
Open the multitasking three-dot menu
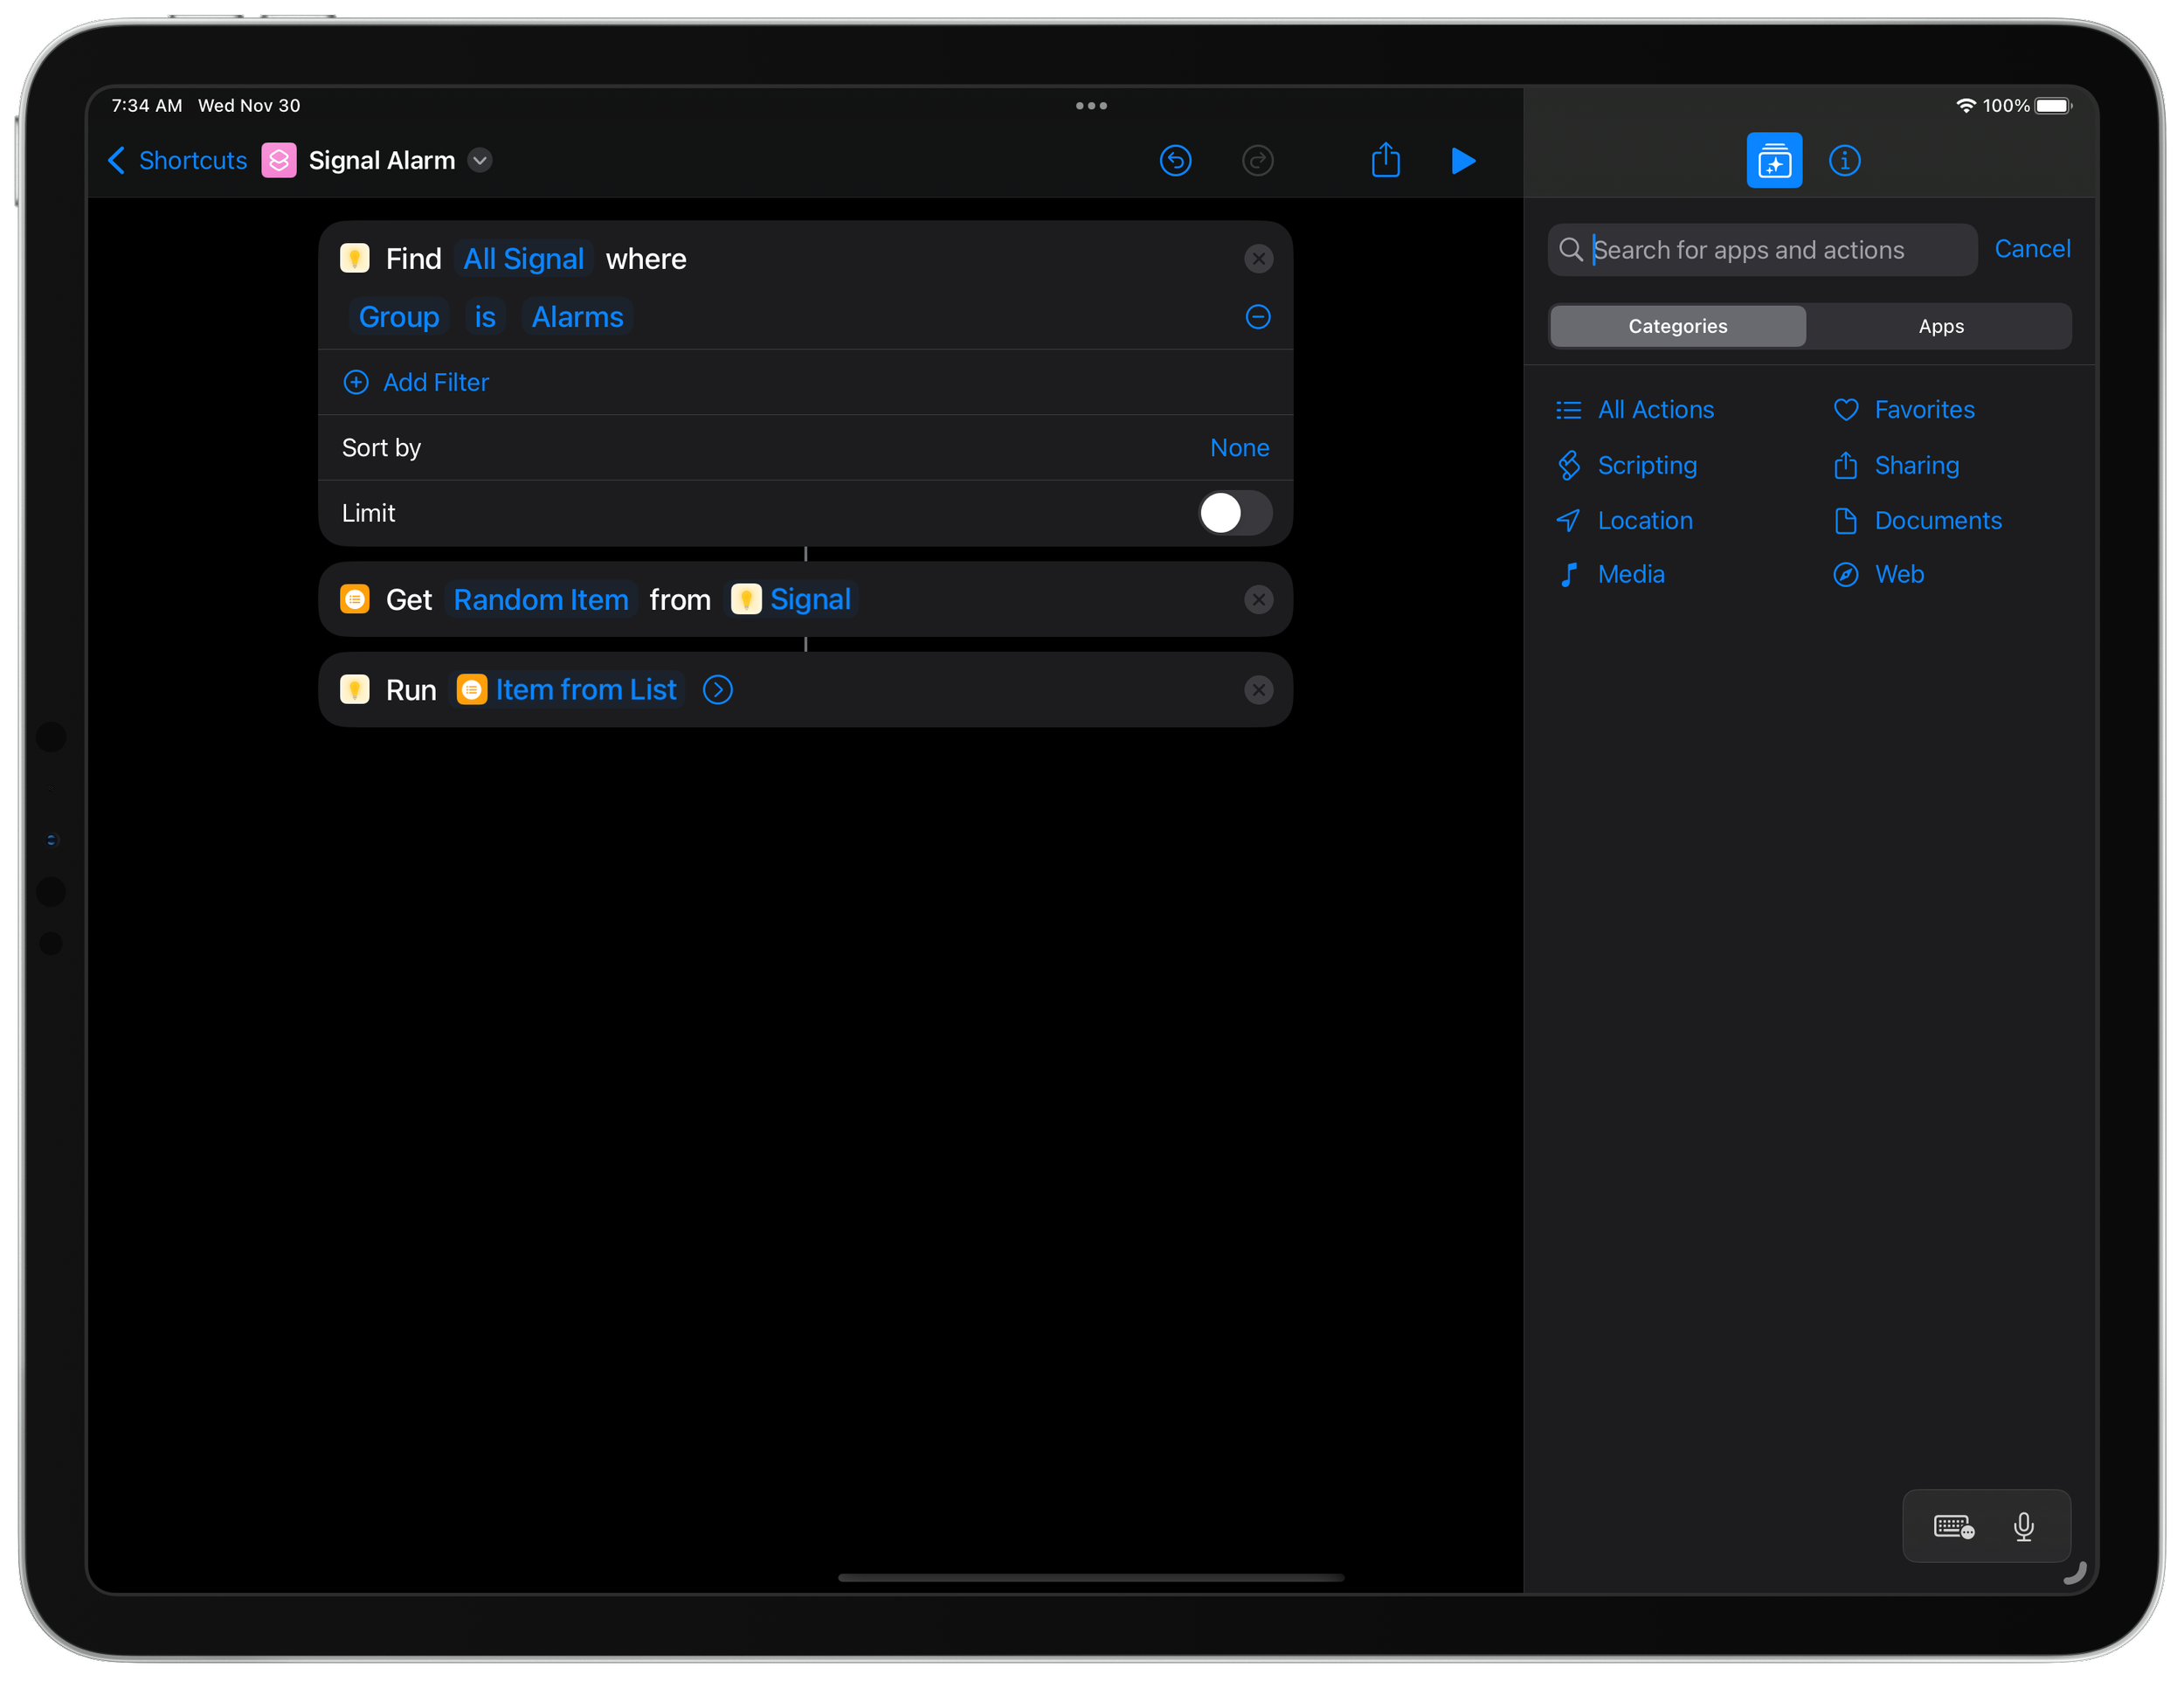1091,105
